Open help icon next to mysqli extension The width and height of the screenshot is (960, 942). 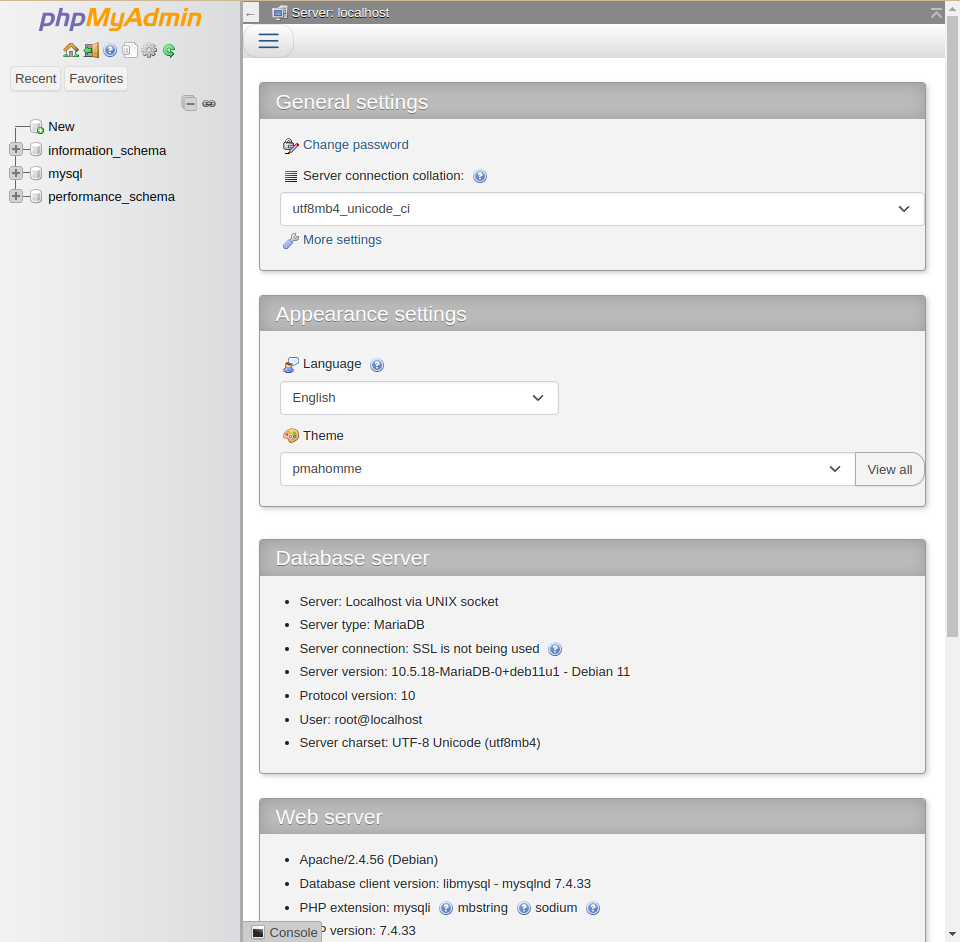(x=446, y=908)
